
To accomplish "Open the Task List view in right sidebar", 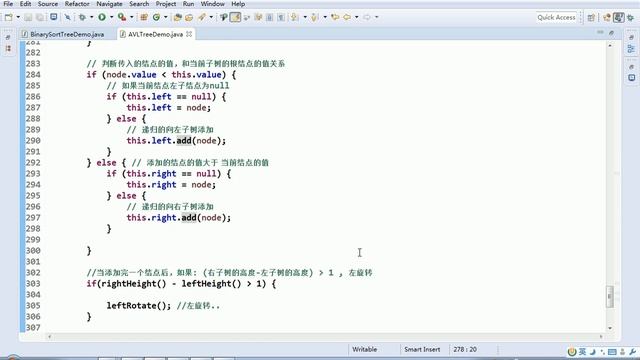I will click(x=631, y=78).
